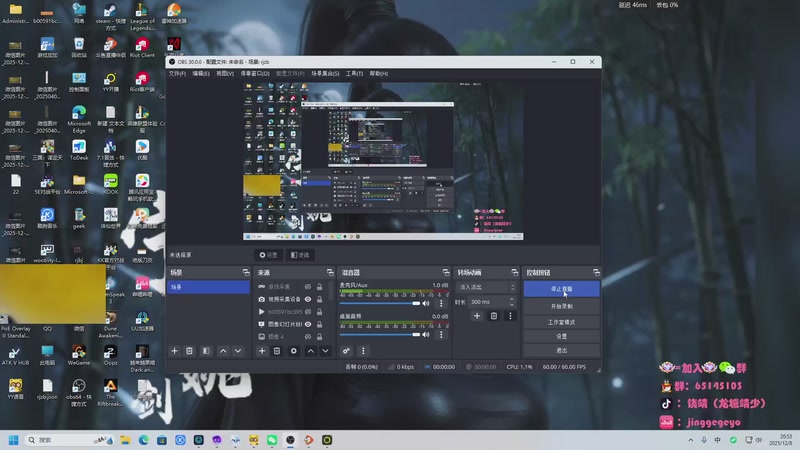This screenshot has width=800, height=450.
Task: Open mixer panel bottom three-dot menu
Action: pos(363,351)
